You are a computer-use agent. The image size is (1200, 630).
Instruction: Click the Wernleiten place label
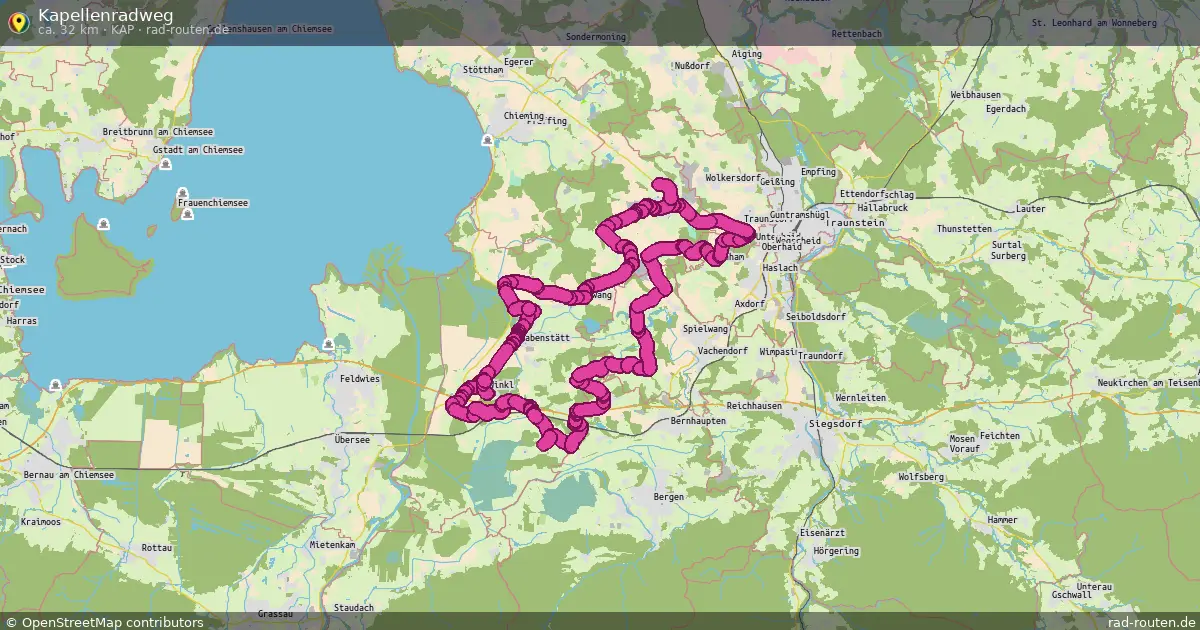[860, 398]
